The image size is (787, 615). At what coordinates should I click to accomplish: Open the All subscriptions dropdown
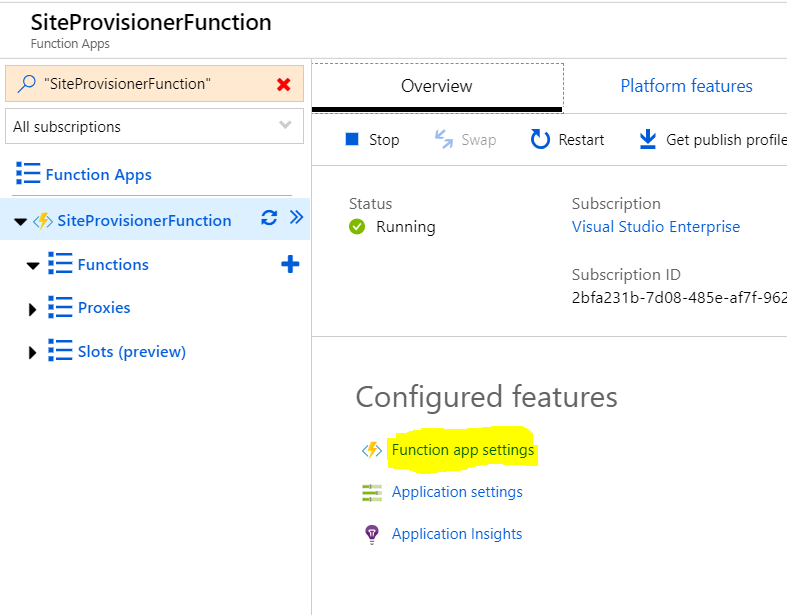click(x=155, y=127)
